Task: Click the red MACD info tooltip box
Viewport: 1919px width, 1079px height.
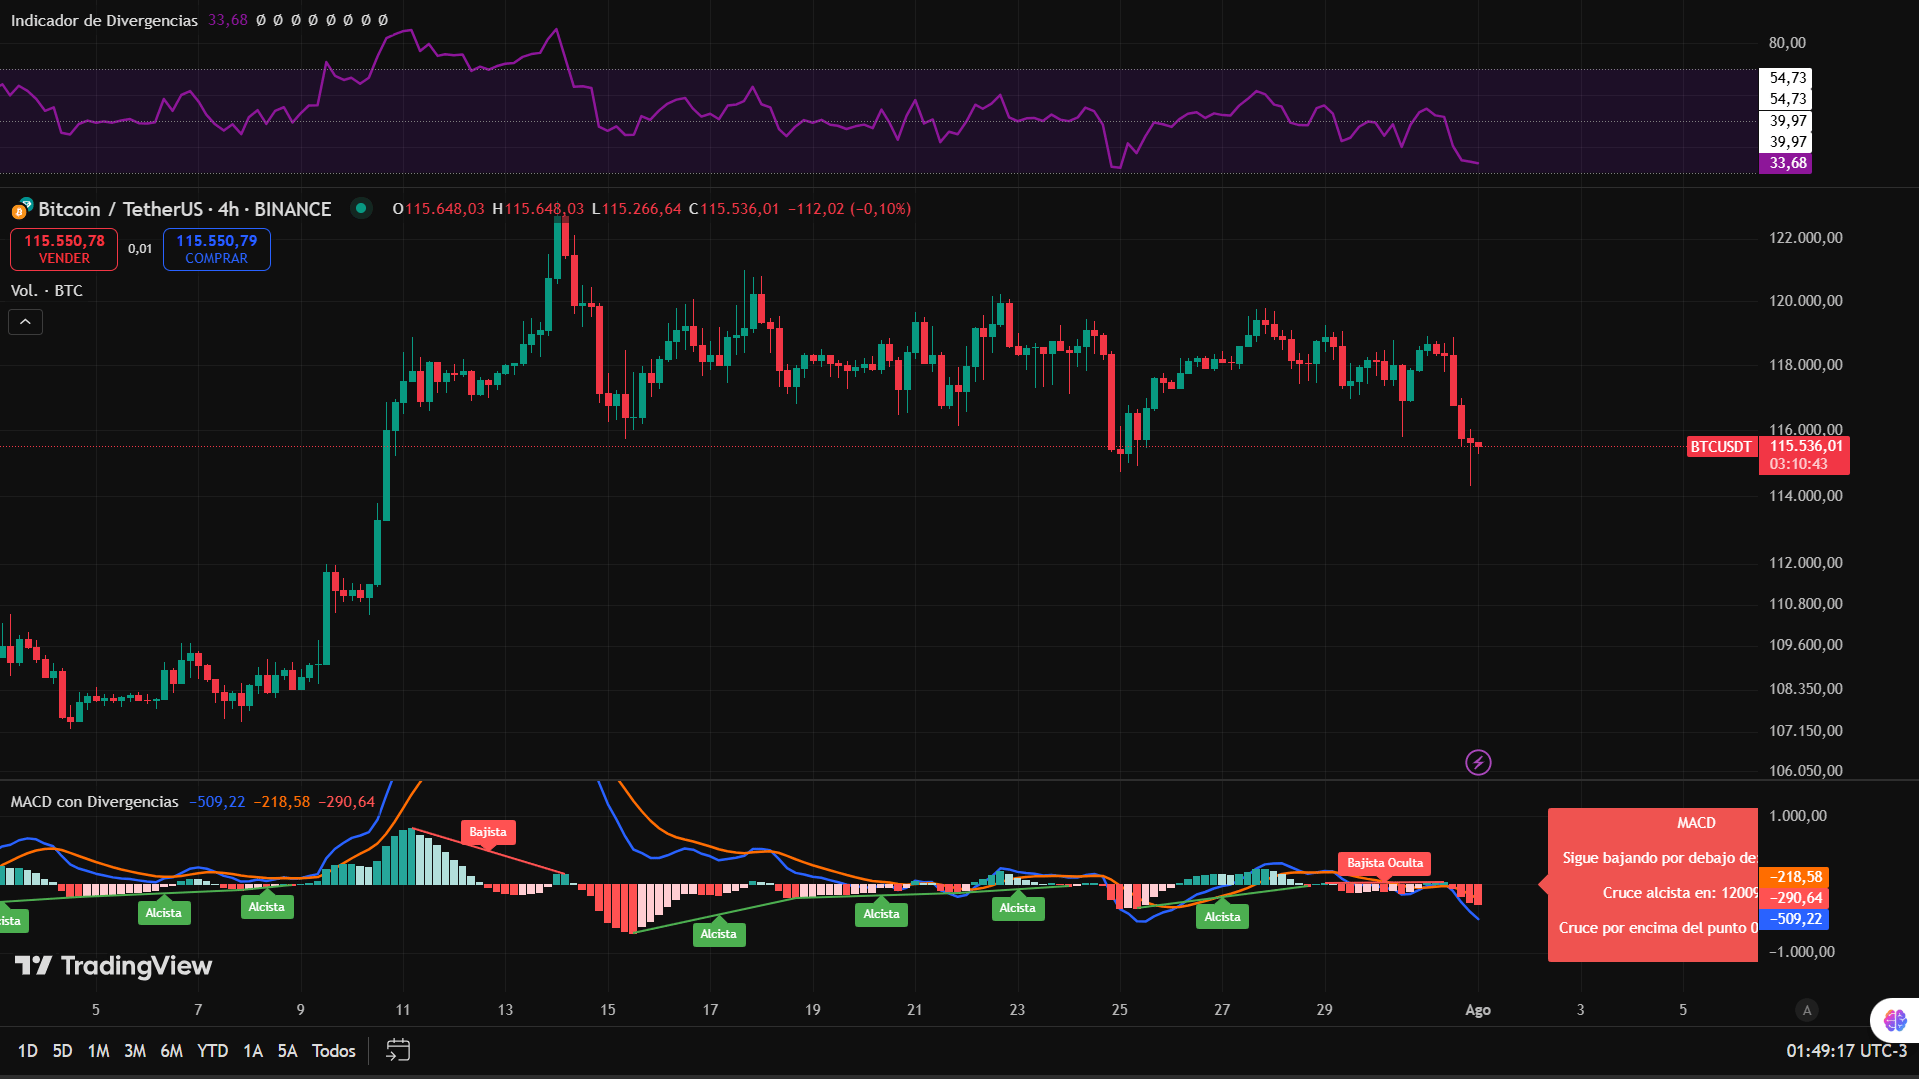Action: 1653,885
